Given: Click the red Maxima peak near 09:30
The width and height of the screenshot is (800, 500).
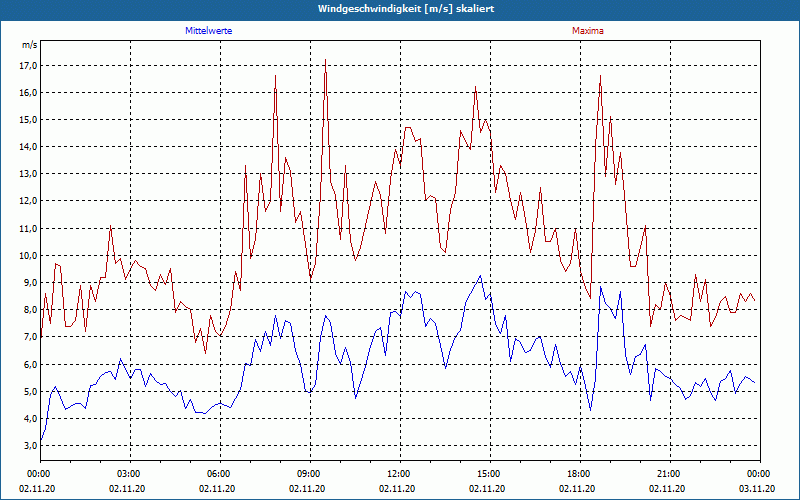Looking at the screenshot, I should coord(326,60).
